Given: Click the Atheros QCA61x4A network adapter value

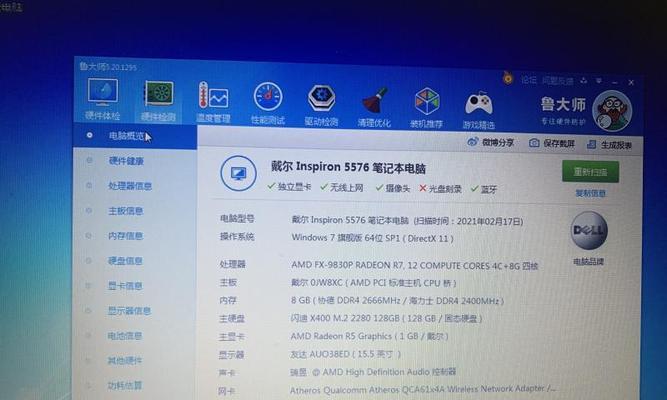Looking at the screenshot, I should [422, 389].
